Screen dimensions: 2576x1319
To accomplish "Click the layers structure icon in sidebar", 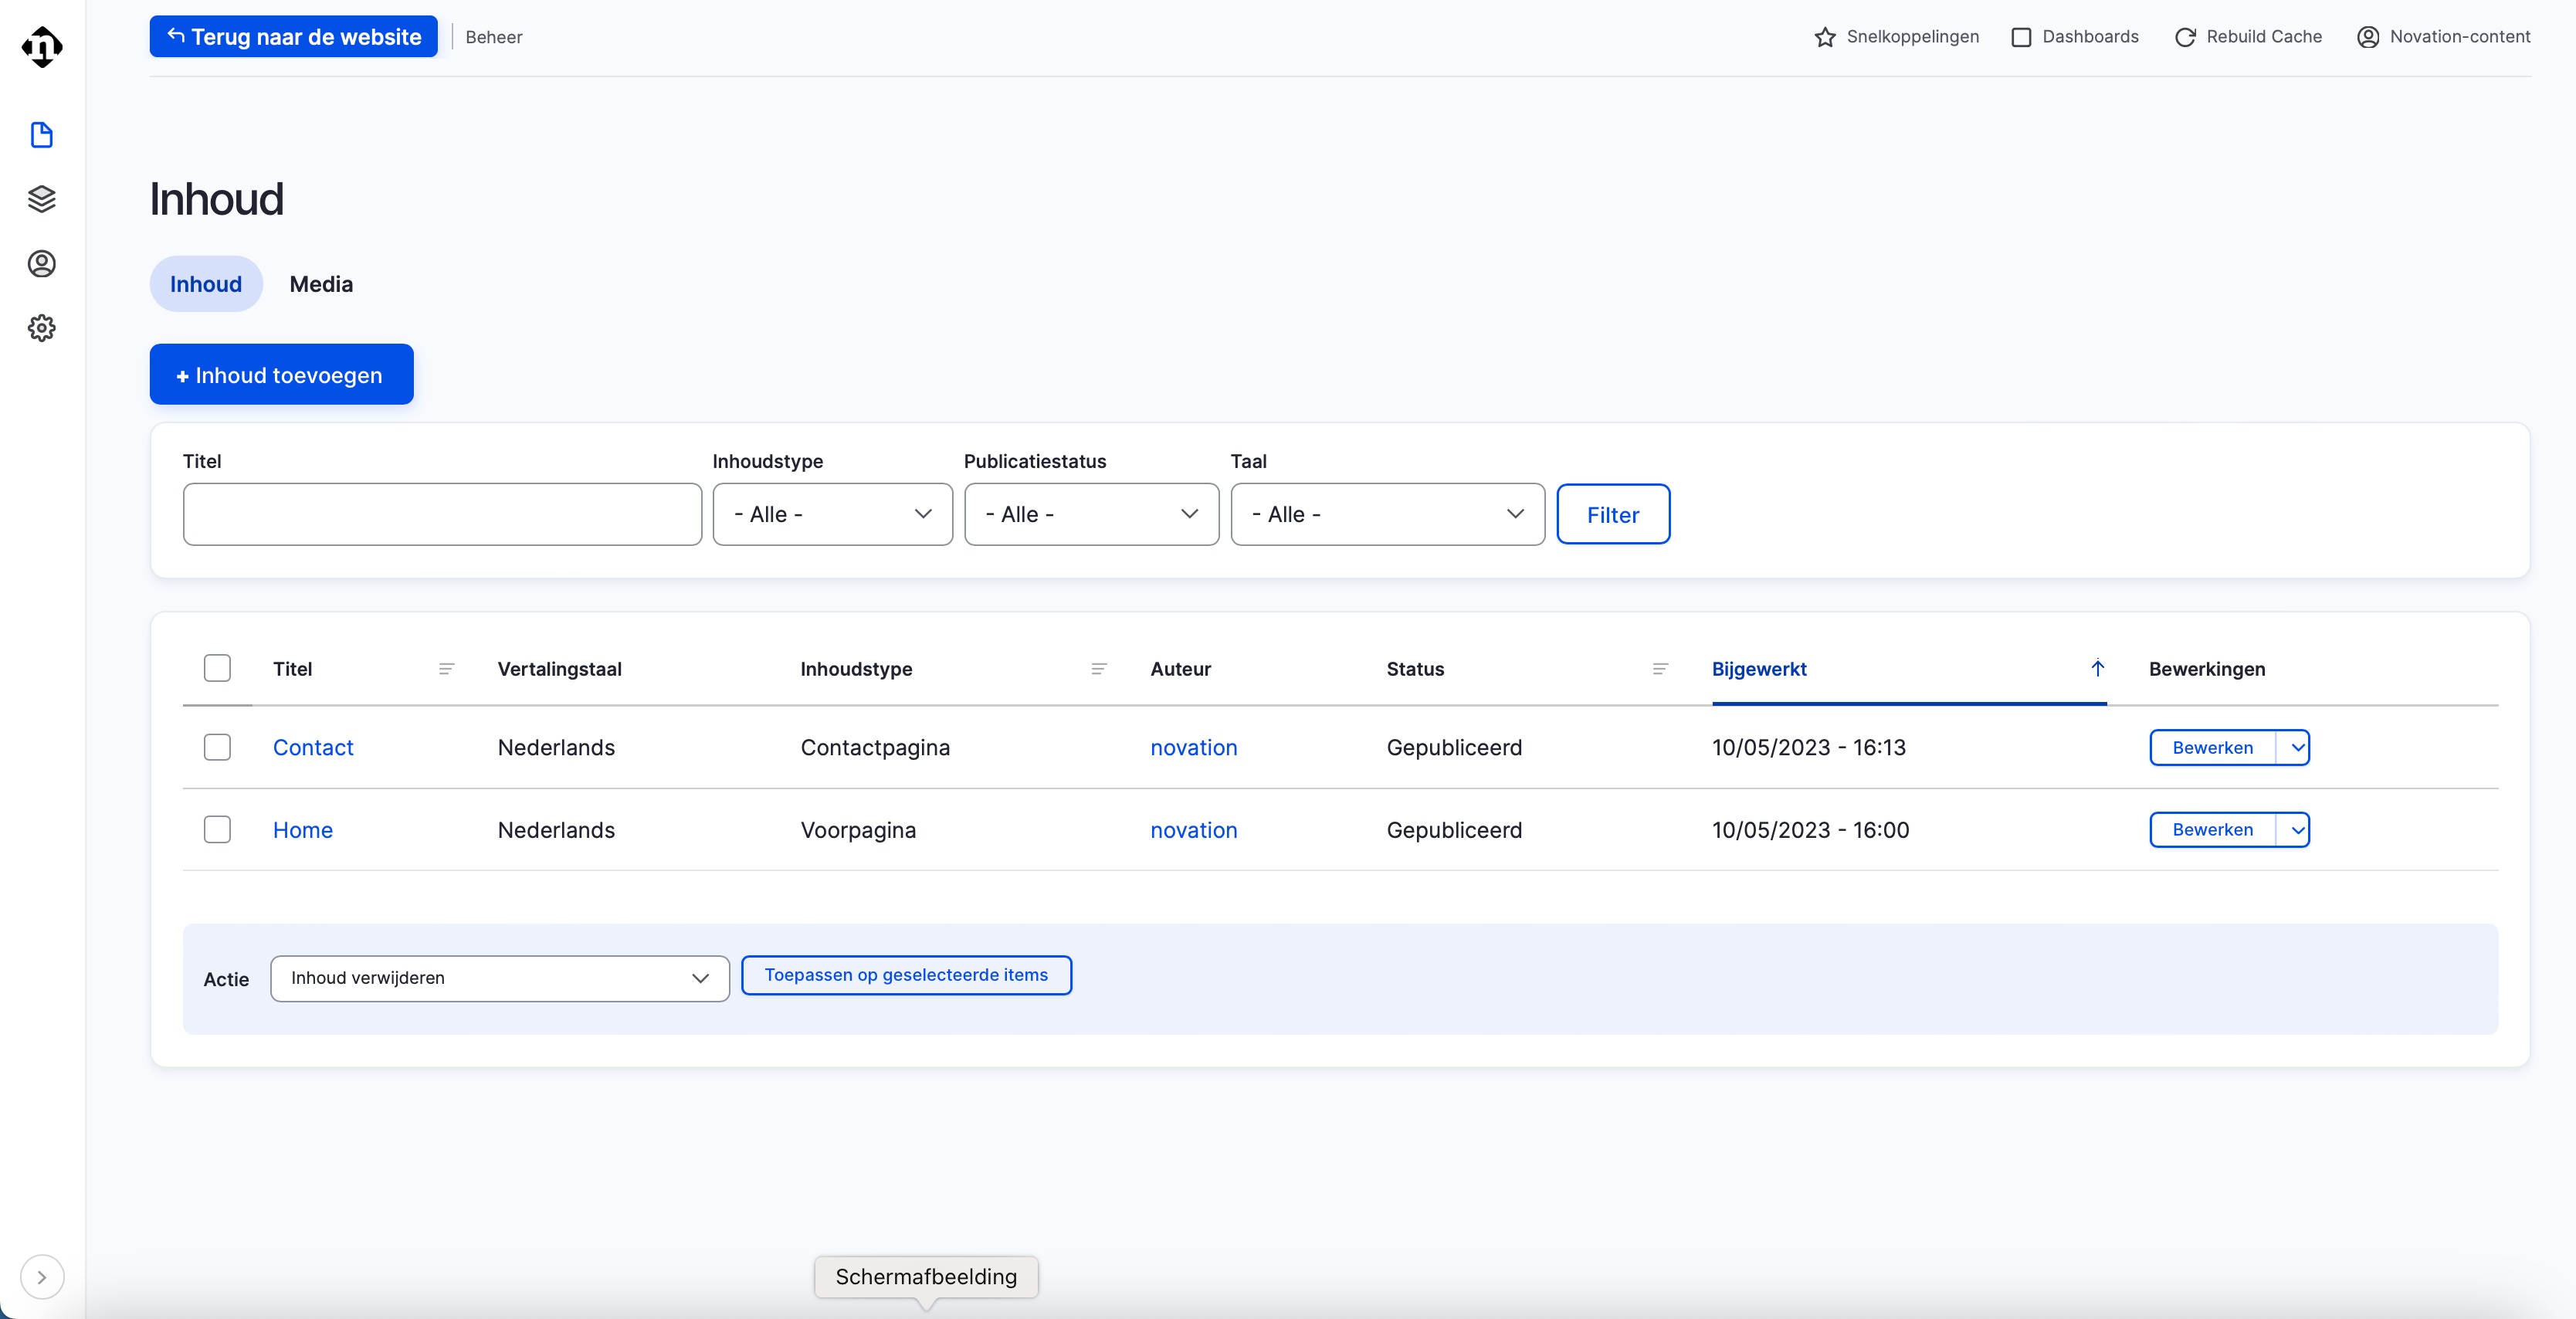I will (41, 199).
